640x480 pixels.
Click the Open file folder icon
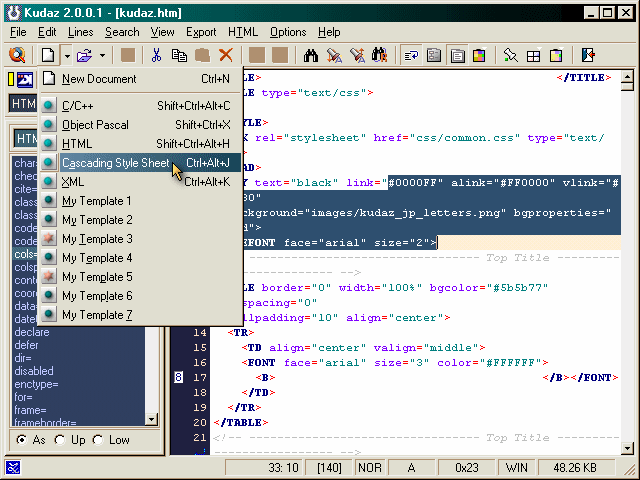click(84, 55)
